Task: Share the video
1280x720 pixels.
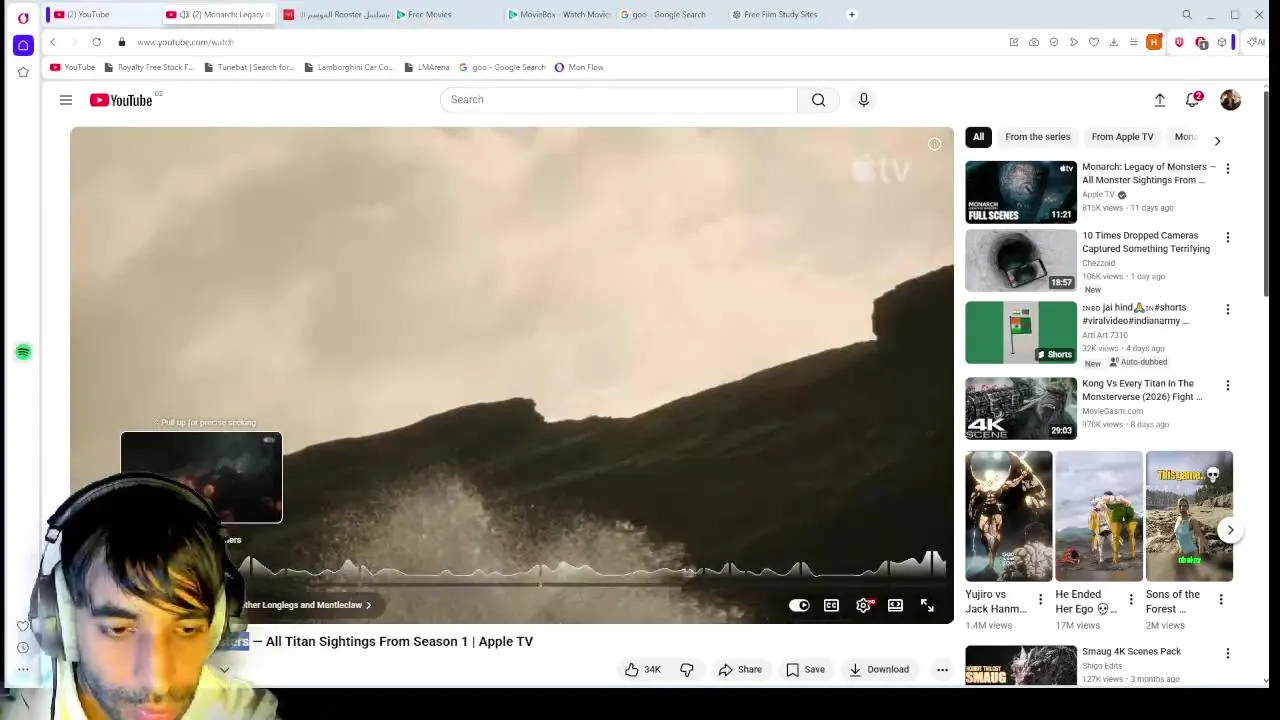Action: [740, 670]
